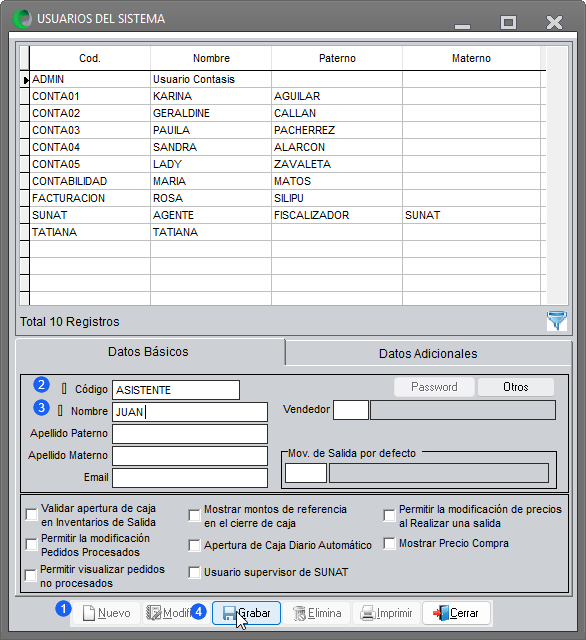This screenshot has height=640, width=586.
Task: Enable Usuario supervisor de SUNAT checkbox
Action: pyautogui.click(x=194, y=572)
